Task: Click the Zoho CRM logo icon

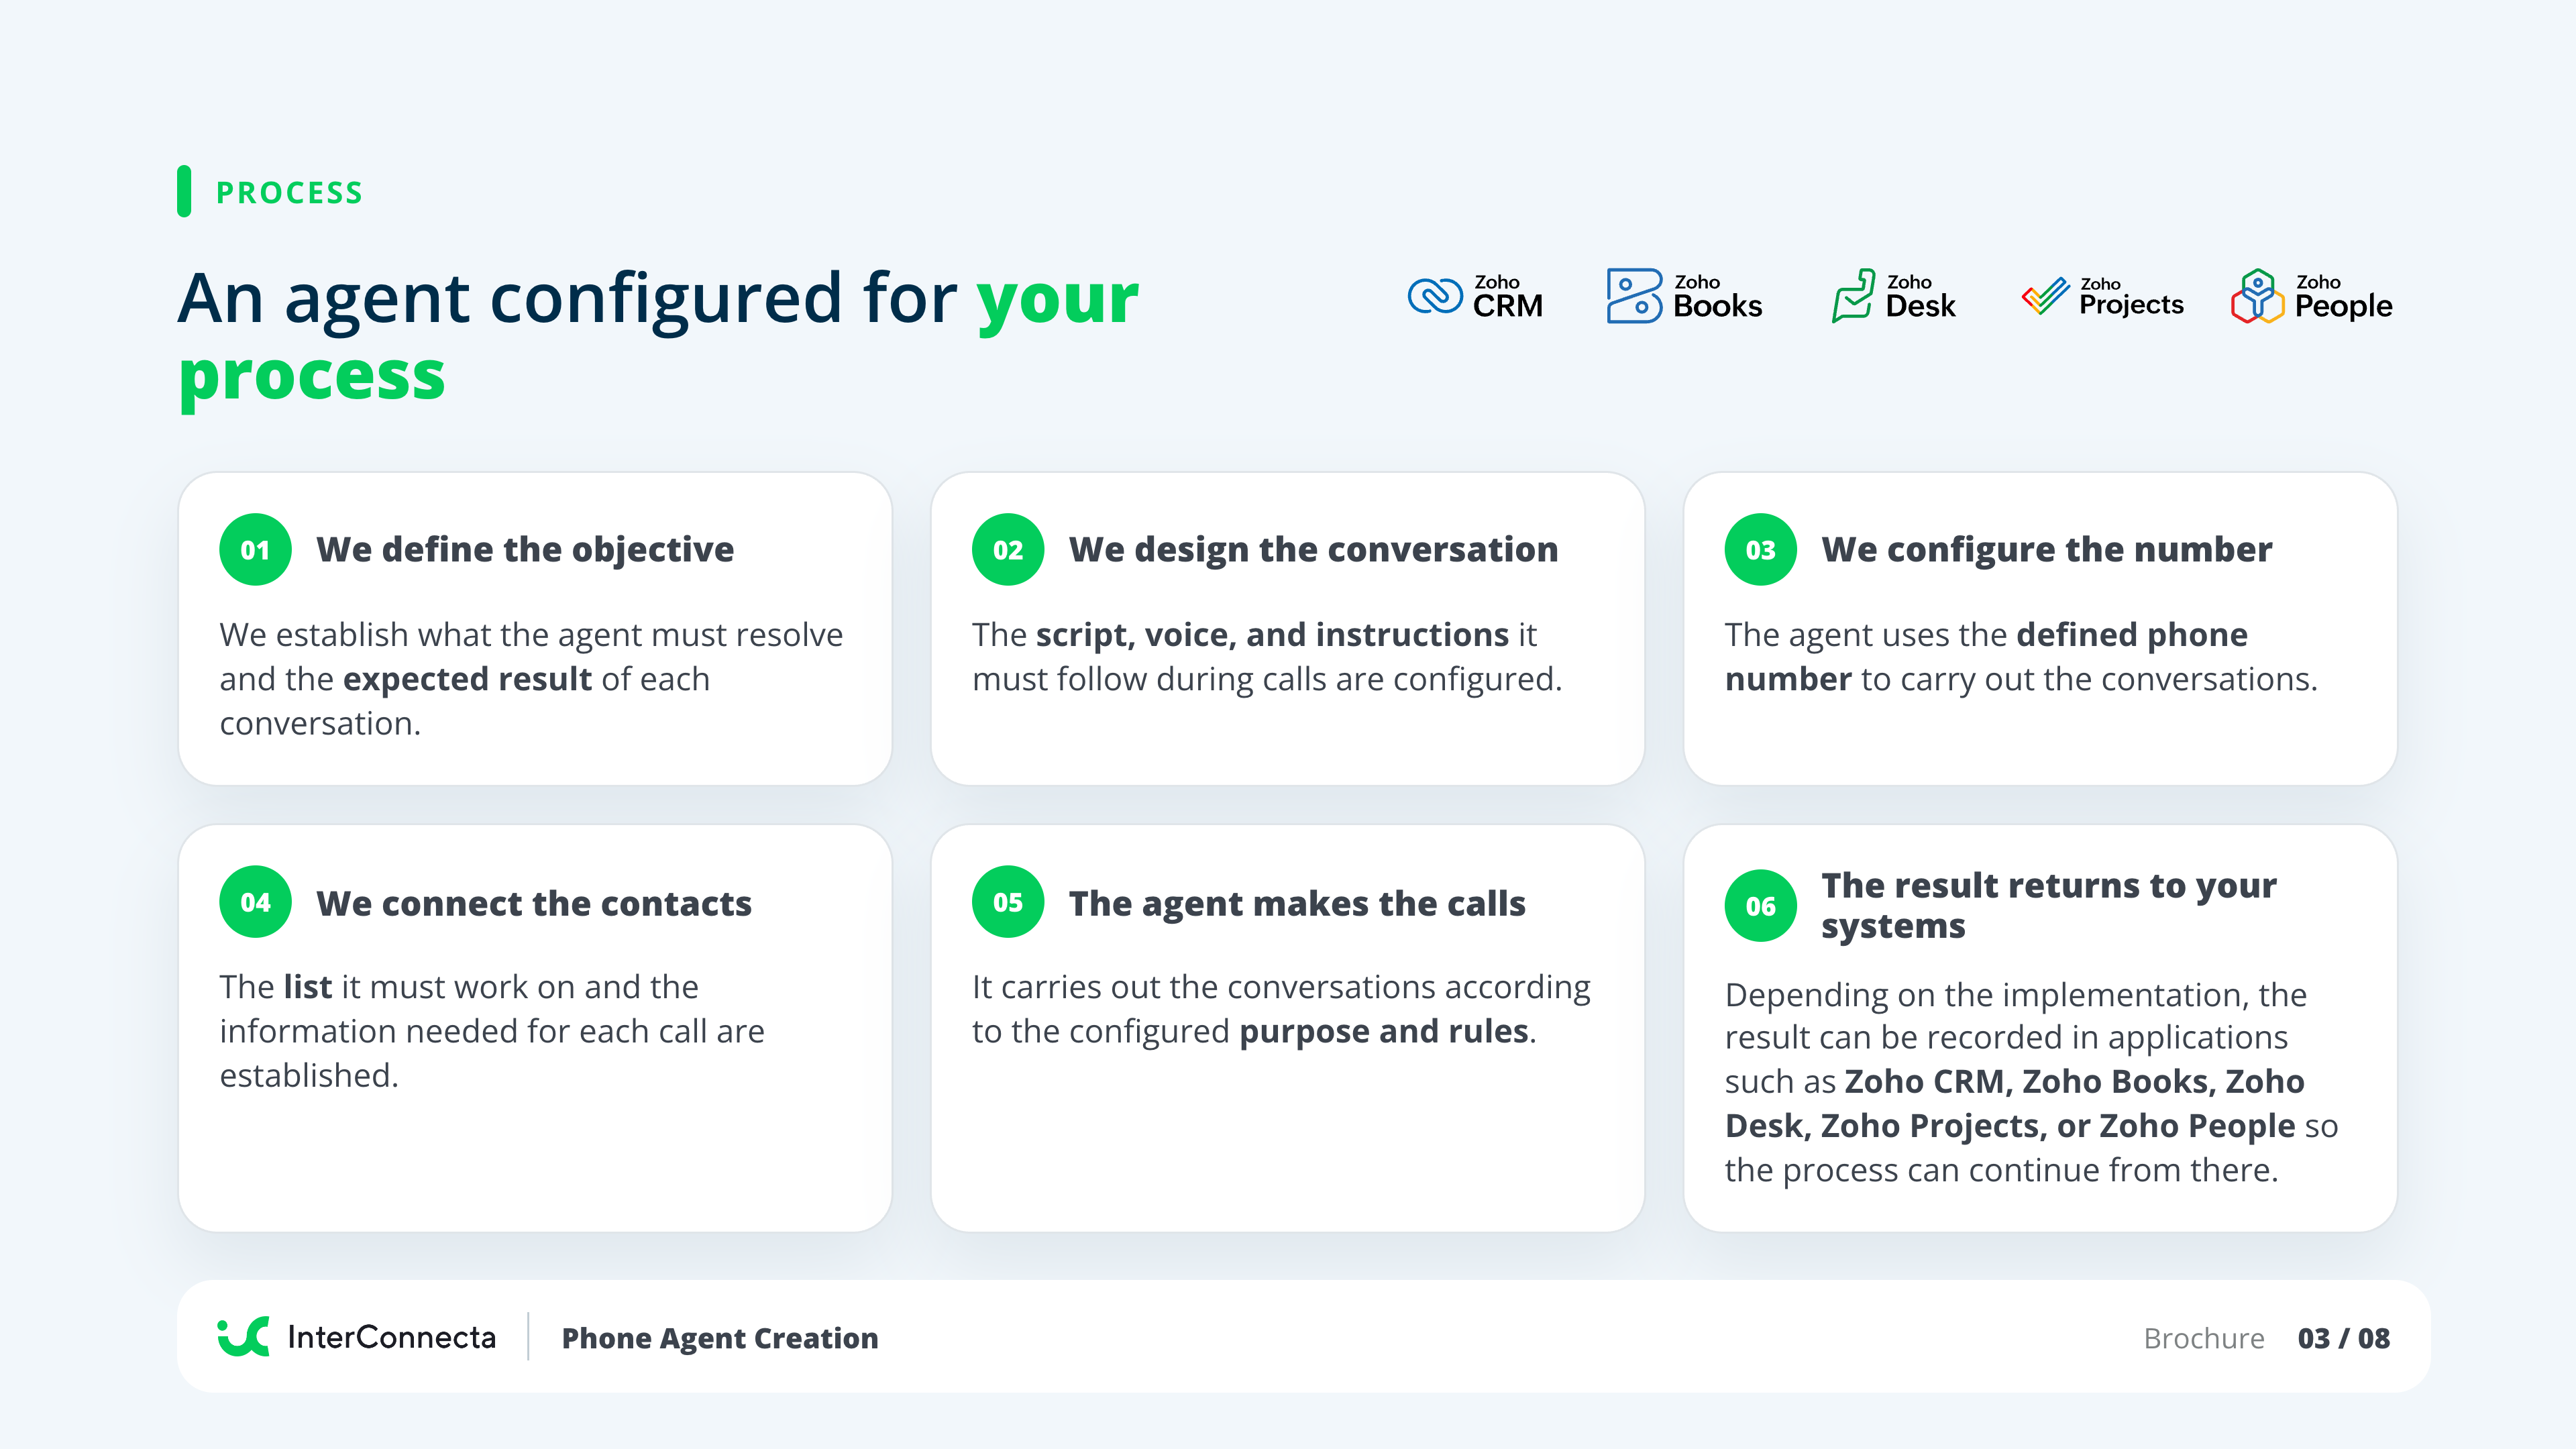Action: pos(1434,296)
